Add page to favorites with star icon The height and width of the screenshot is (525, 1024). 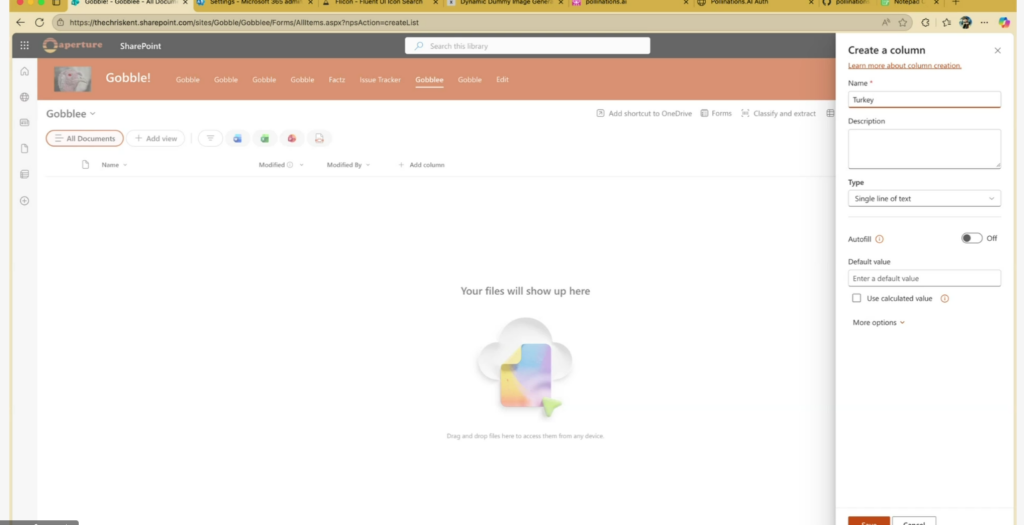903,22
